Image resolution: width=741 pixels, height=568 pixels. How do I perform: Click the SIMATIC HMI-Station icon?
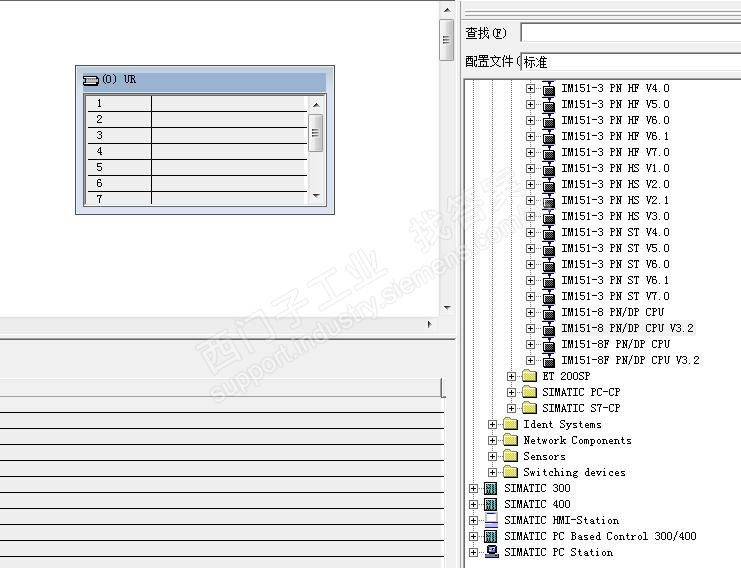pos(491,520)
